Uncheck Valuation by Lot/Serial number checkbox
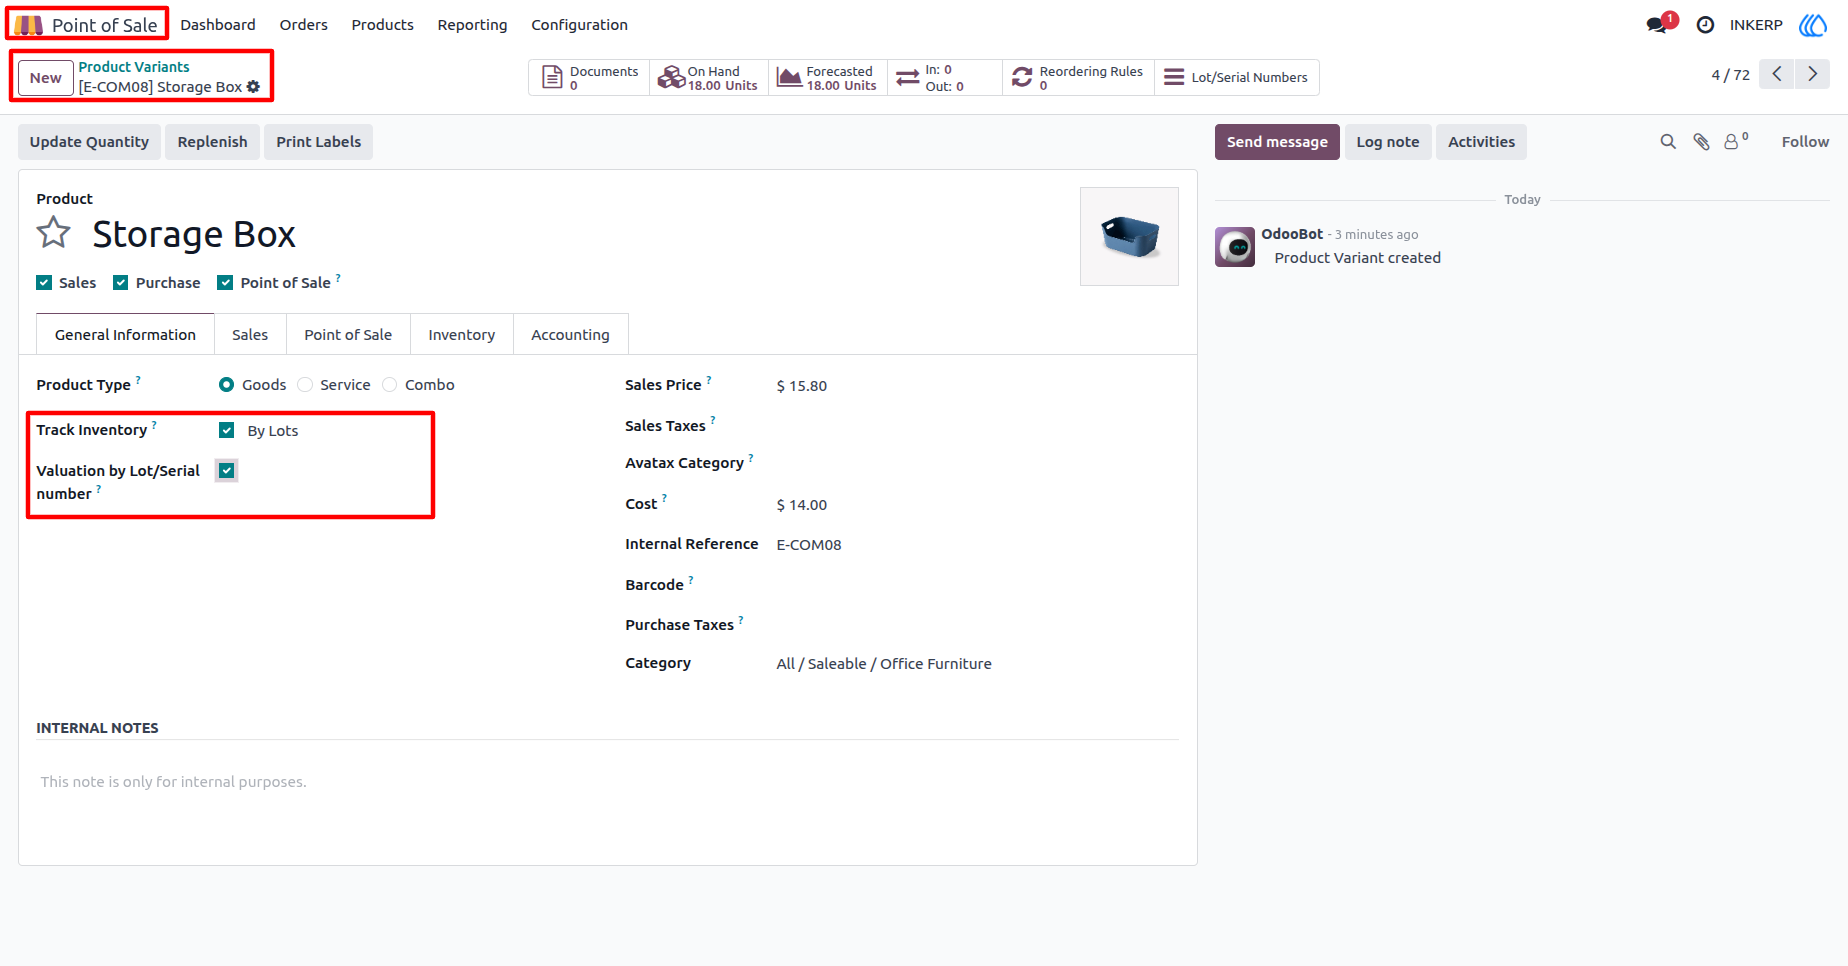 (227, 470)
